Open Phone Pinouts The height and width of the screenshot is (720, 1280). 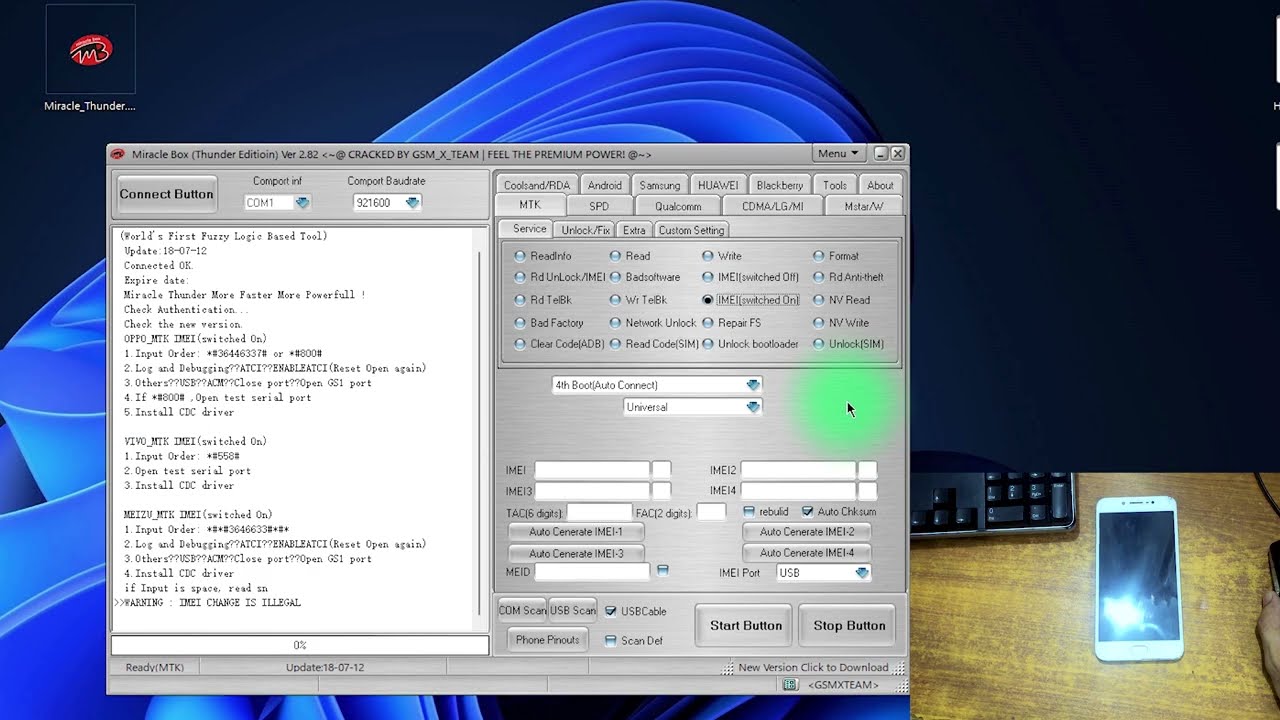tap(547, 640)
